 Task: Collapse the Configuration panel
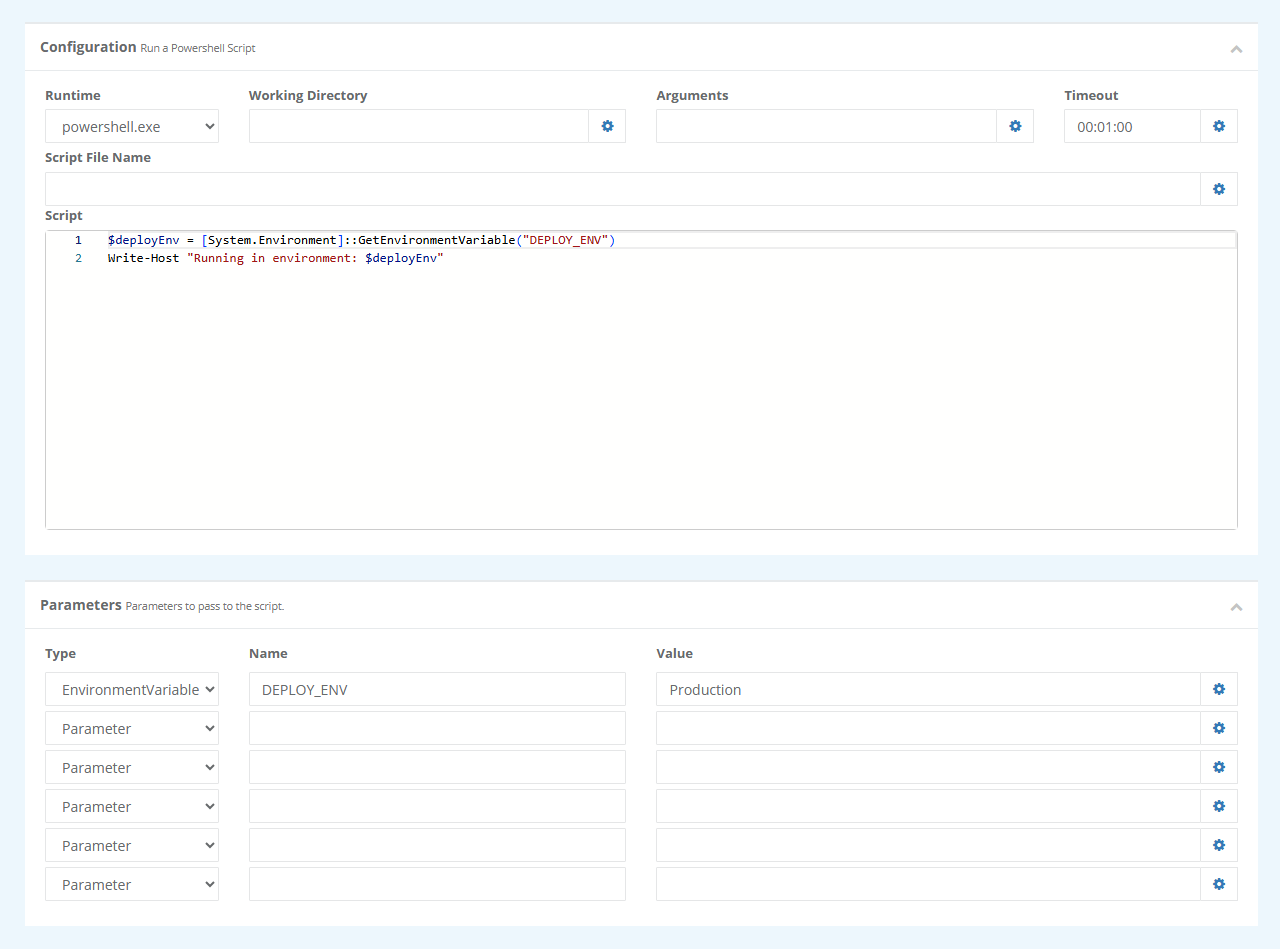point(1236,48)
